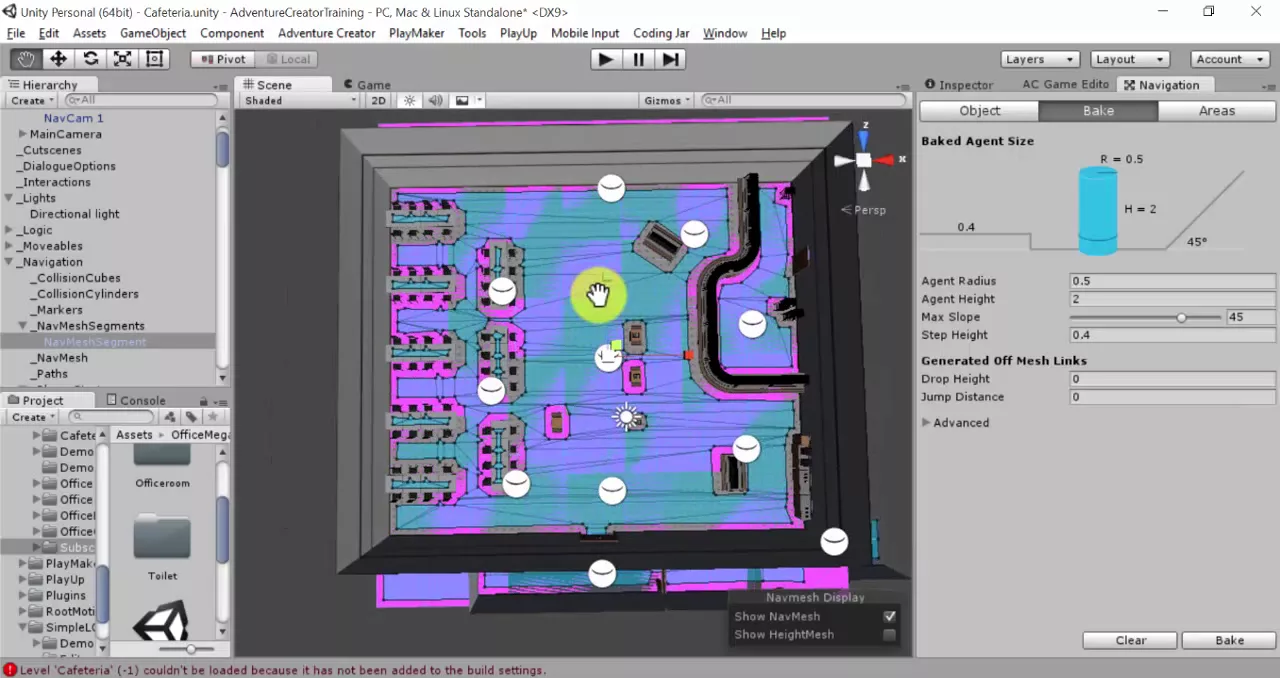Open the Layers dropdown
The width and height of the screenshot is (1280, 678).
click(x=1040, y=59)
